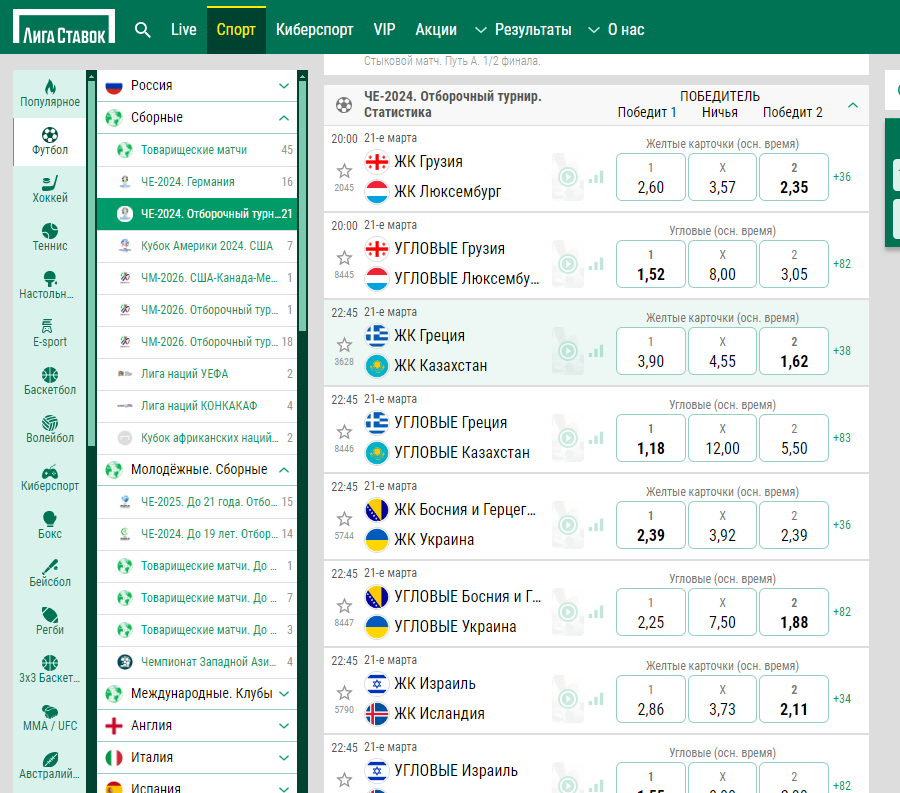Open video icon for ЖК Босния match
The image size is (900, 793).
pos(568,524)
